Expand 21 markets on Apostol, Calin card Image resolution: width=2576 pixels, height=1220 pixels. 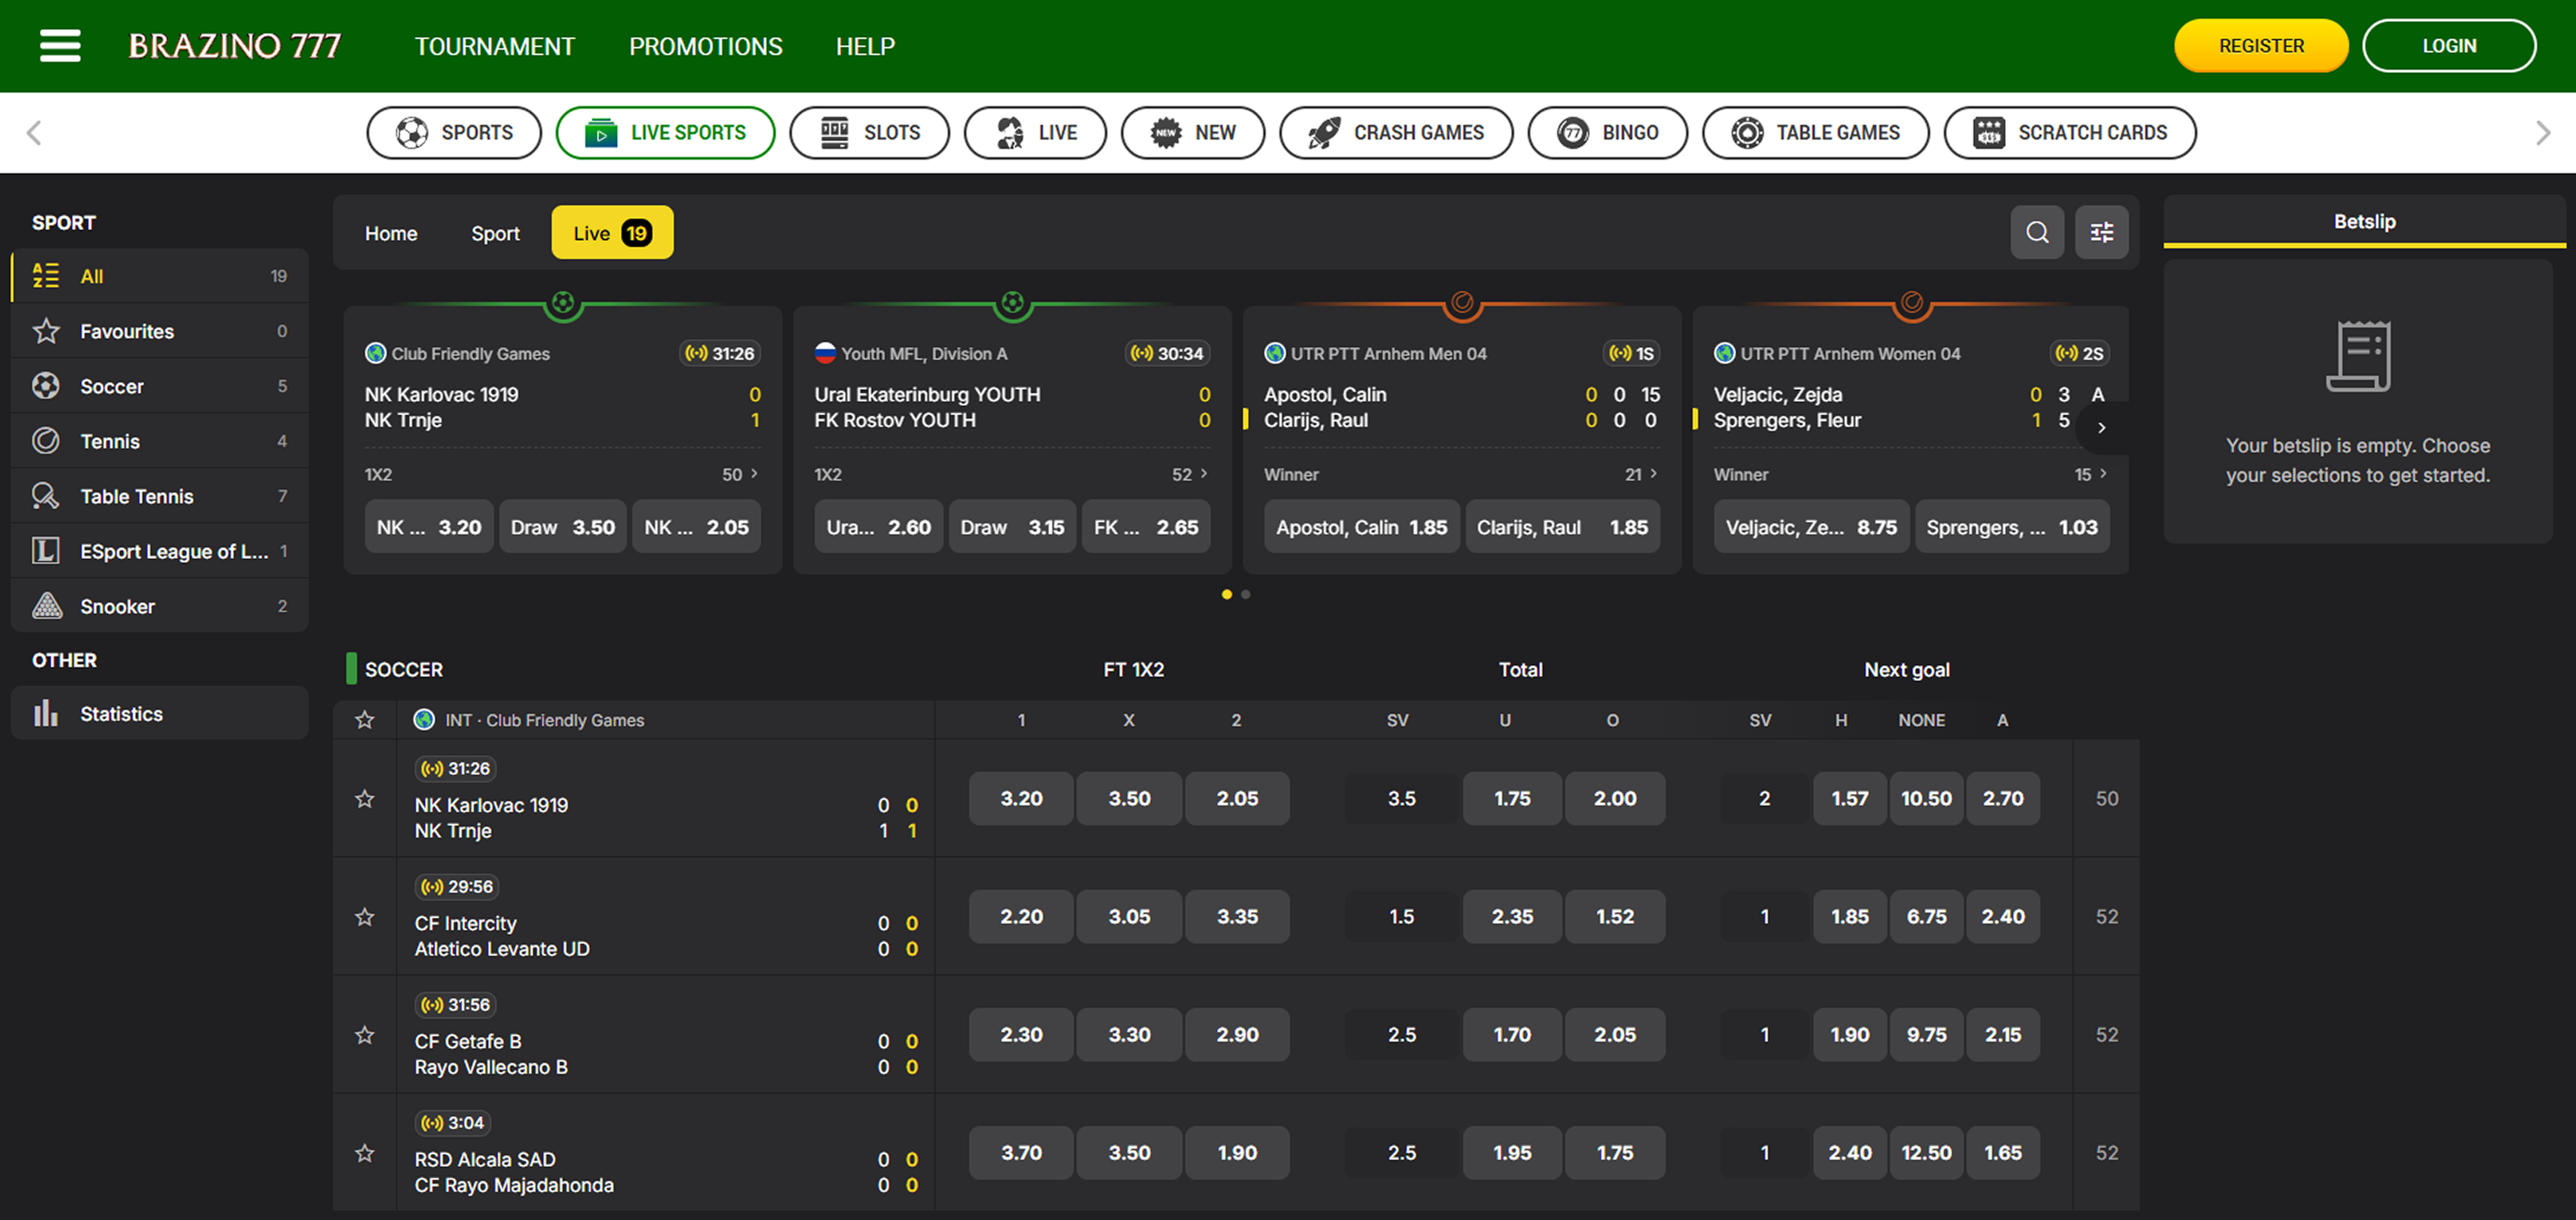1641,474
